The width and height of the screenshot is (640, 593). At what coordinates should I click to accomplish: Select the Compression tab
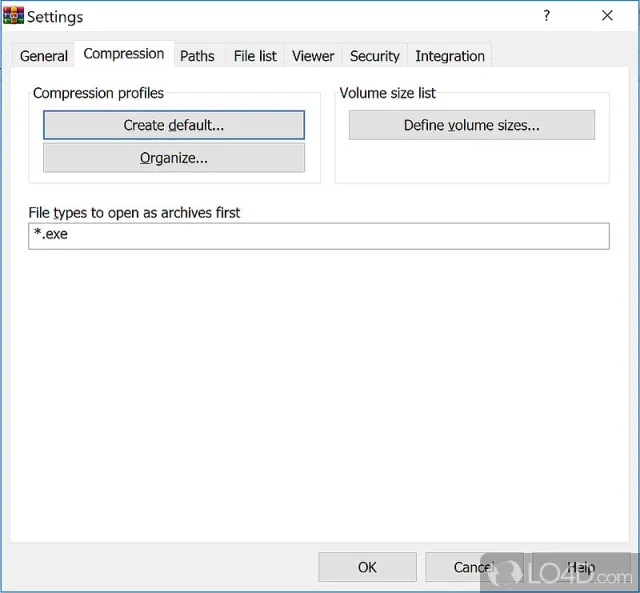pos(124,53)
